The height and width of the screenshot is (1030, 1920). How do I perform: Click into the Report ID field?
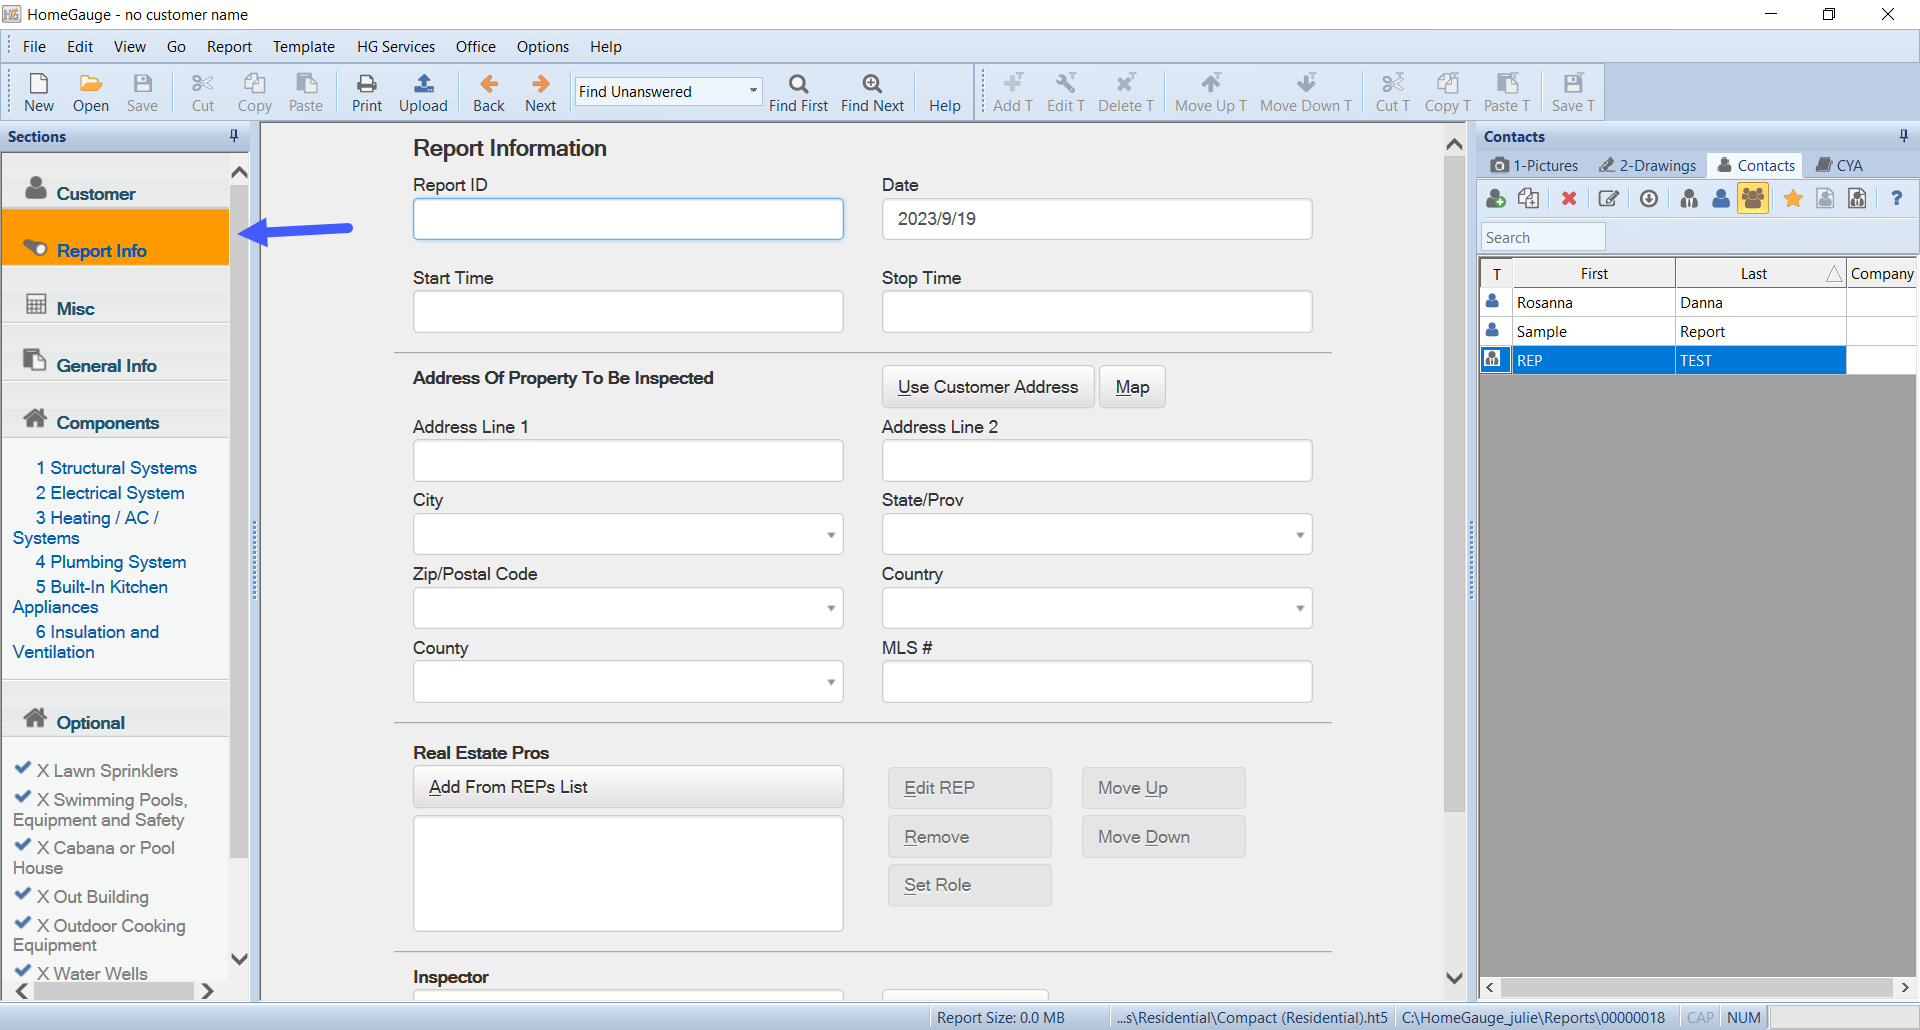[x=627, y=219]
